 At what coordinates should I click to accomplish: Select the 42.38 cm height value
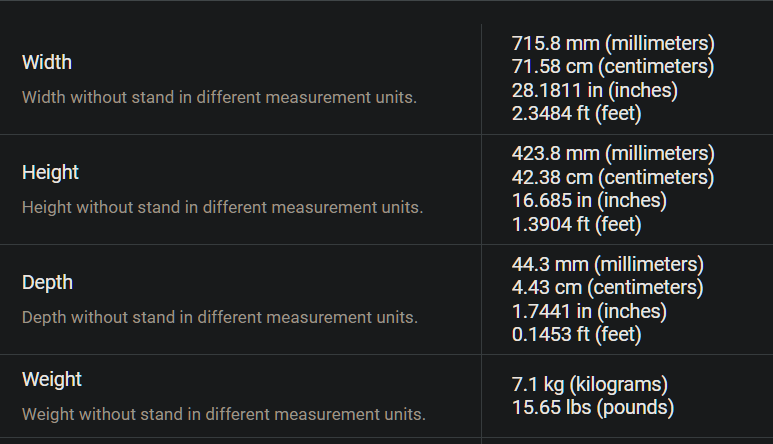pos(613,177)
